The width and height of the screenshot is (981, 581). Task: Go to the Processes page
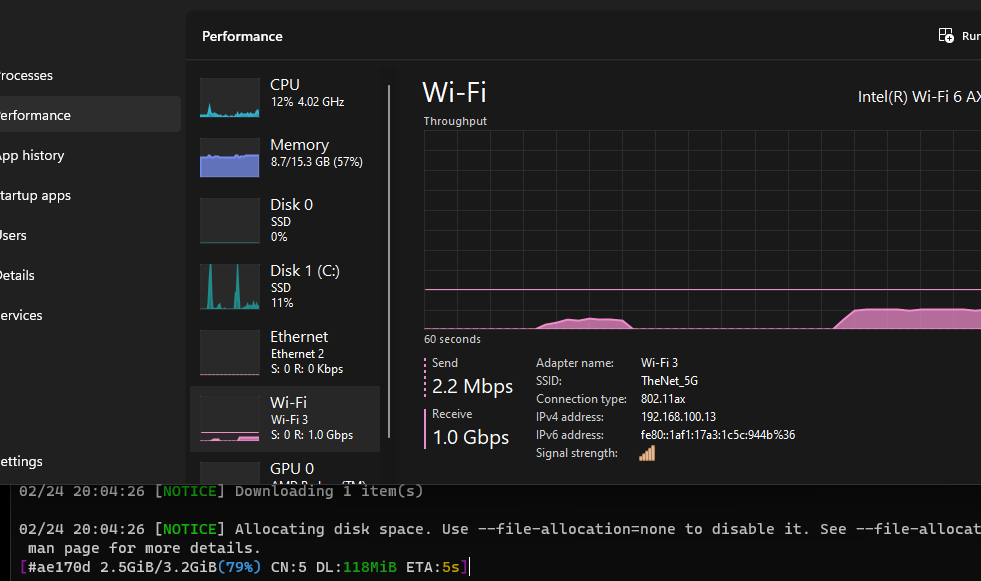coord(26,76)
